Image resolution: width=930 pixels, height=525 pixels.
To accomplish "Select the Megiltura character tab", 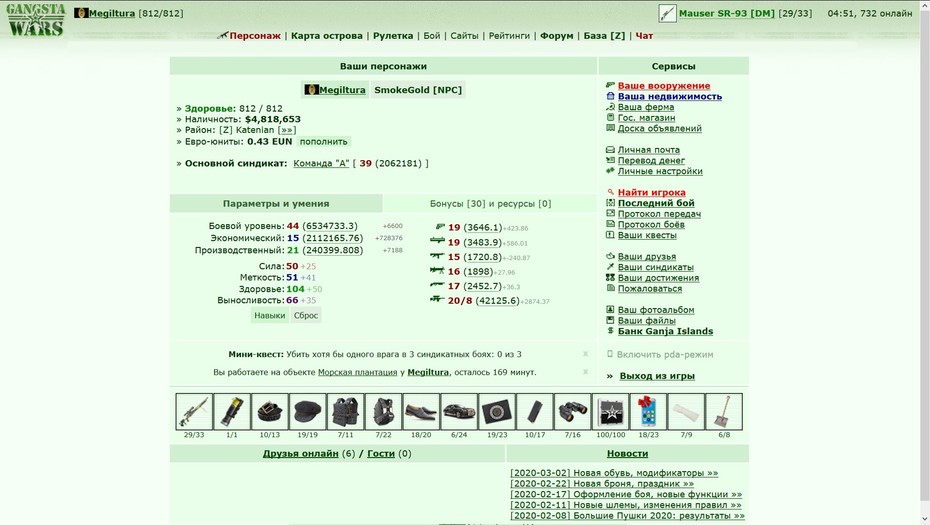I will [336, 90].
